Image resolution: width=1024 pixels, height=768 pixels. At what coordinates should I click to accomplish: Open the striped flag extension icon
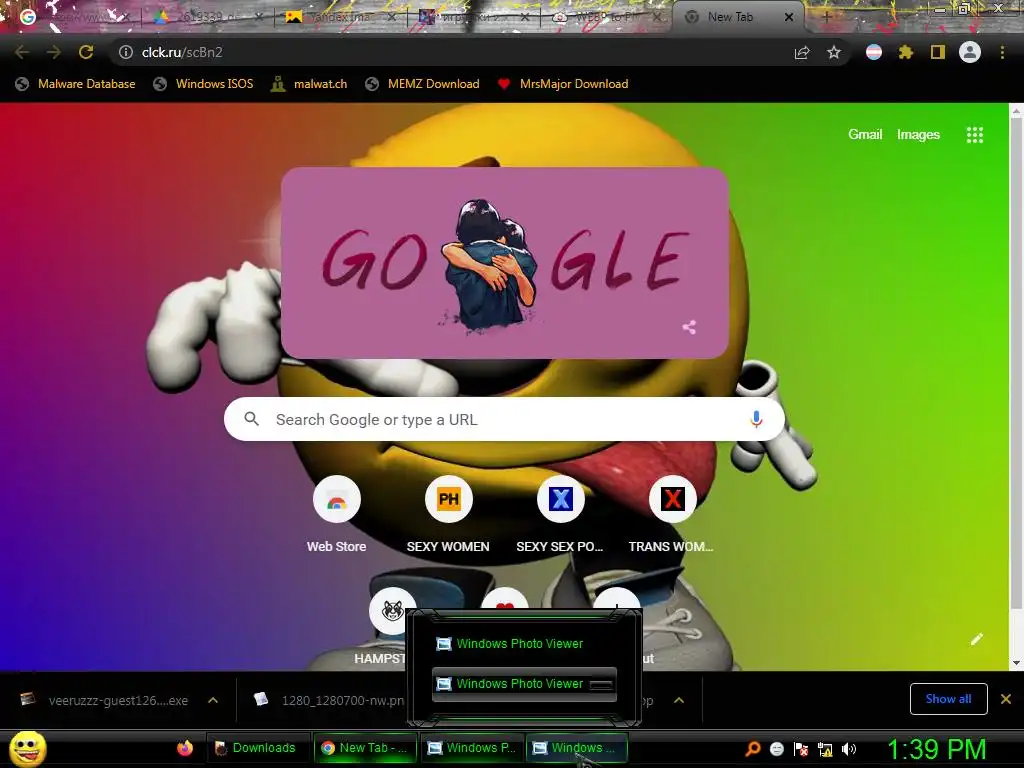pos(874,52)
